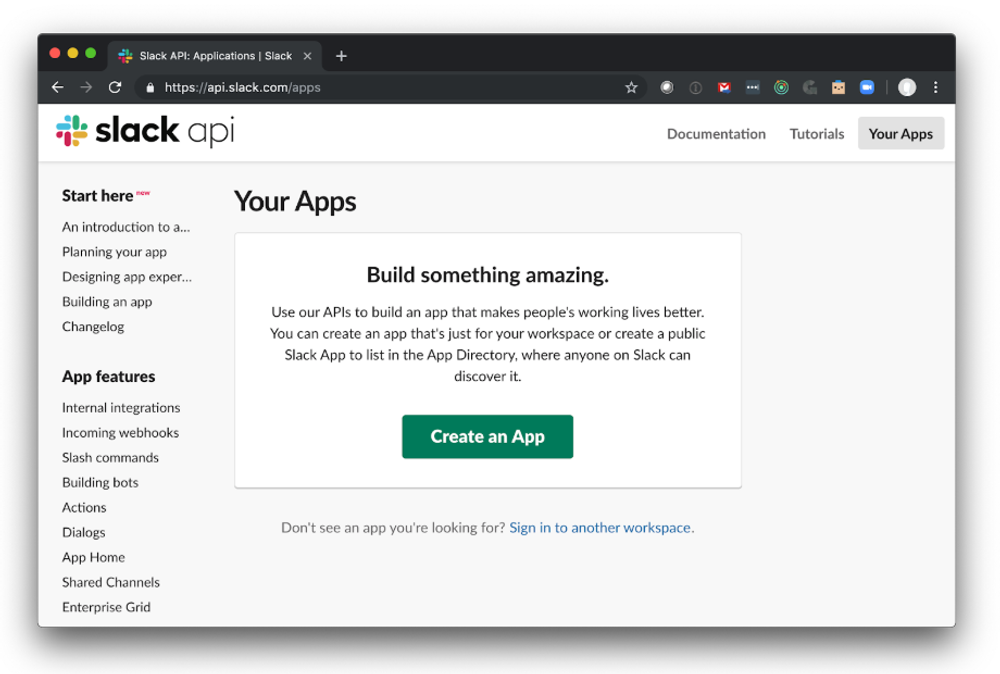1000x674 pixels.
Task: Open the Changelog sidebar link
Action: pyautogui.click(x=92, y=326)
